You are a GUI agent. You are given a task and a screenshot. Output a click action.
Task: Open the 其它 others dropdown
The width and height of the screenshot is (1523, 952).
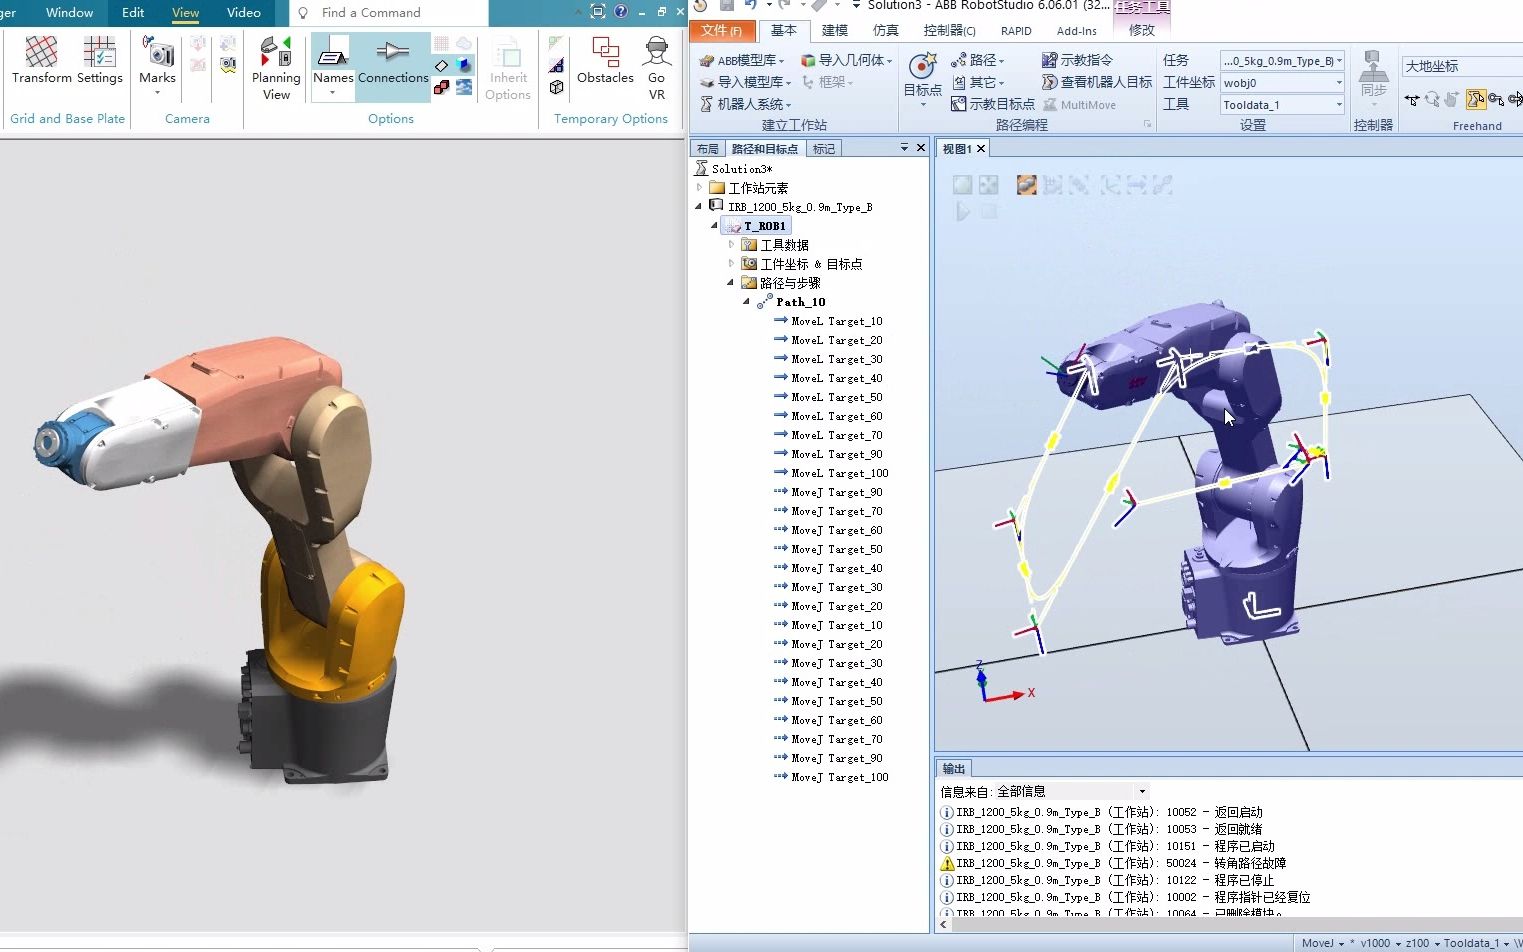click(977, 82)
